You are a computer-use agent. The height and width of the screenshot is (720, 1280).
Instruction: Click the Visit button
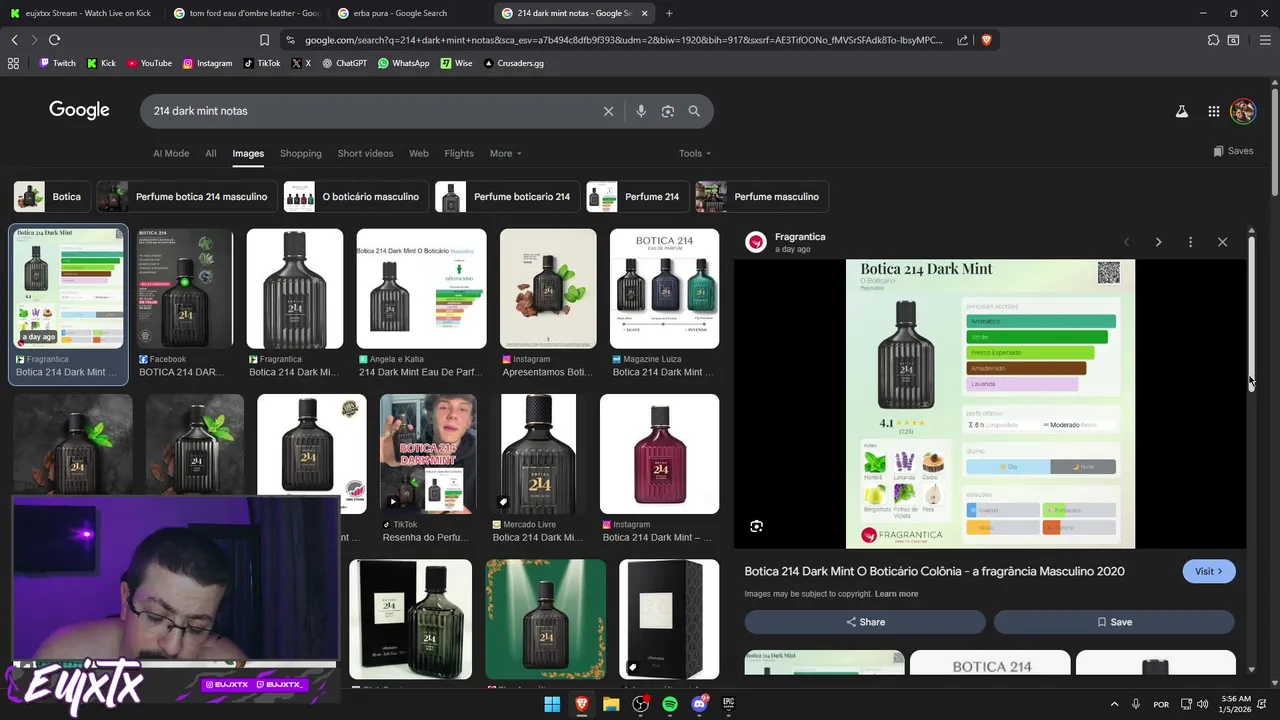1209,571
